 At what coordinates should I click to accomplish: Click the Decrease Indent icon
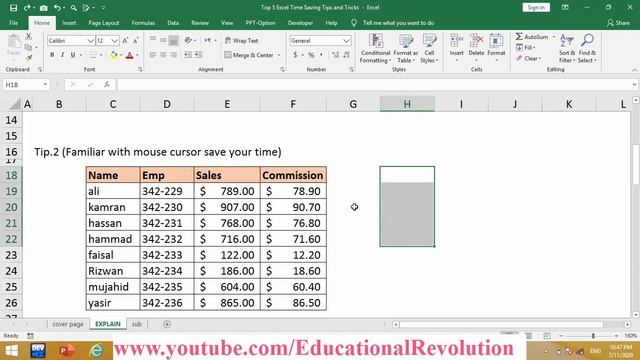tap(188, 55)
